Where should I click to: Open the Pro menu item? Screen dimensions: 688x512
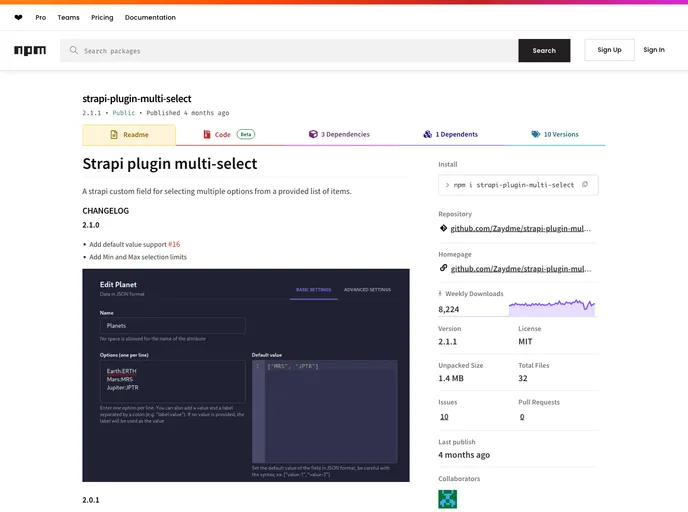[41, 18]
